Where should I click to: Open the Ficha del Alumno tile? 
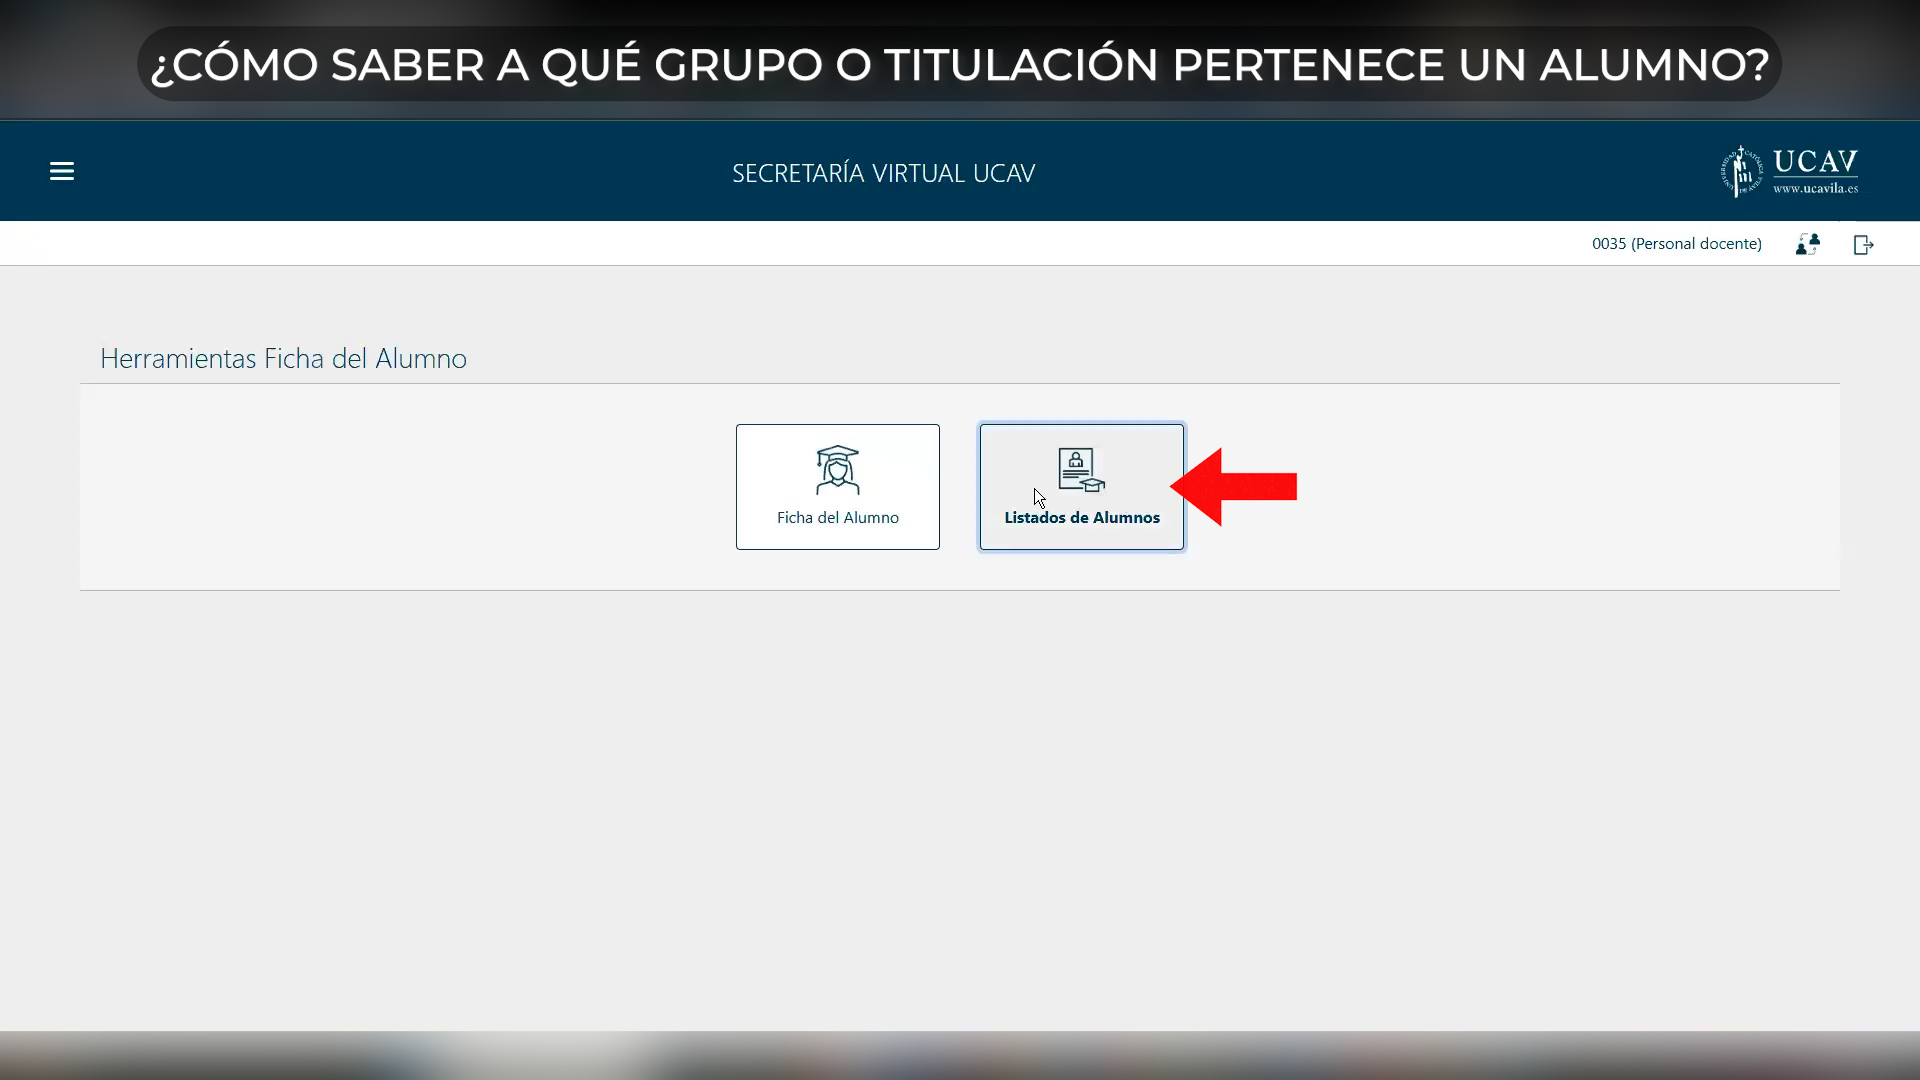pos(838,487)
